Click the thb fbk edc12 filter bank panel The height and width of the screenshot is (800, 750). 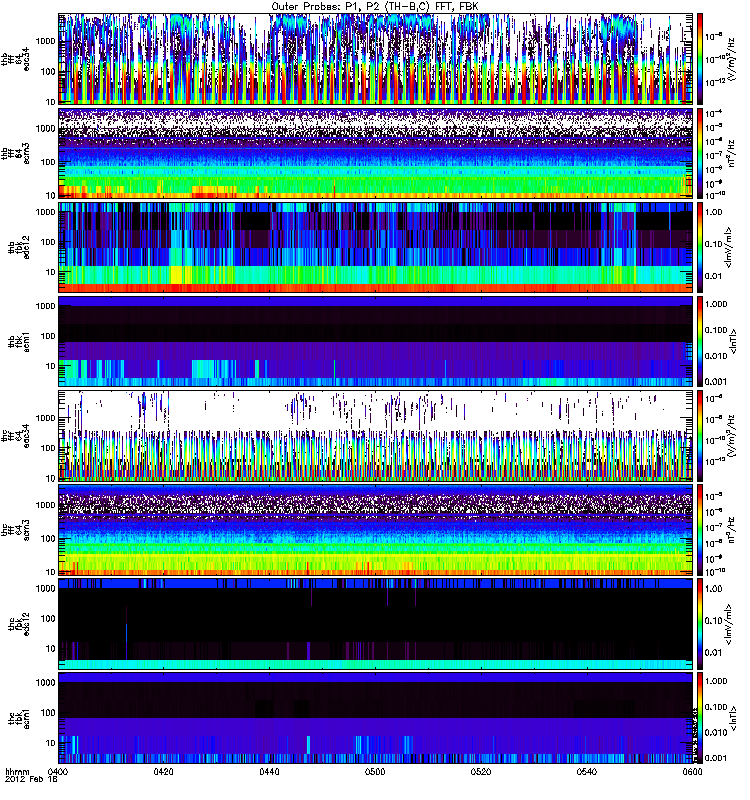coord(375,246)
